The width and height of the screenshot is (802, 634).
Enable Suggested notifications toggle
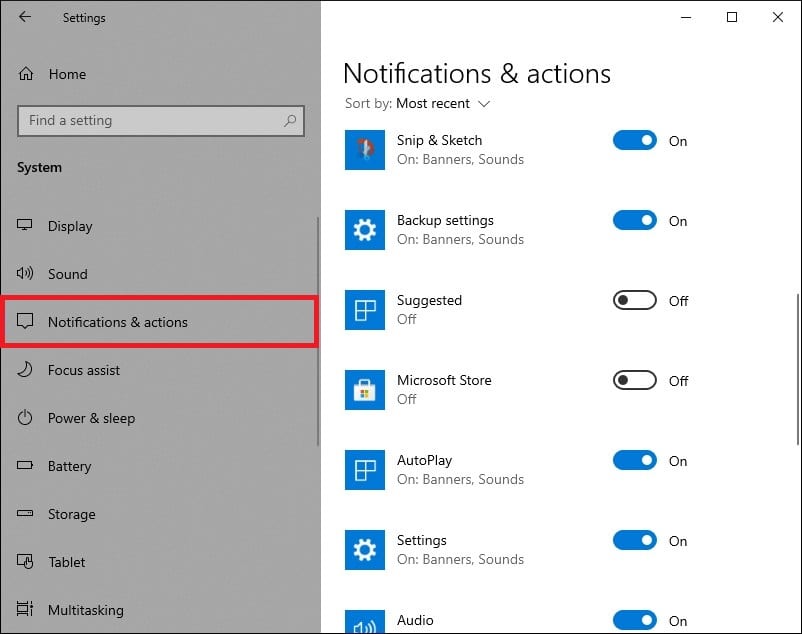tap(635, 301)
